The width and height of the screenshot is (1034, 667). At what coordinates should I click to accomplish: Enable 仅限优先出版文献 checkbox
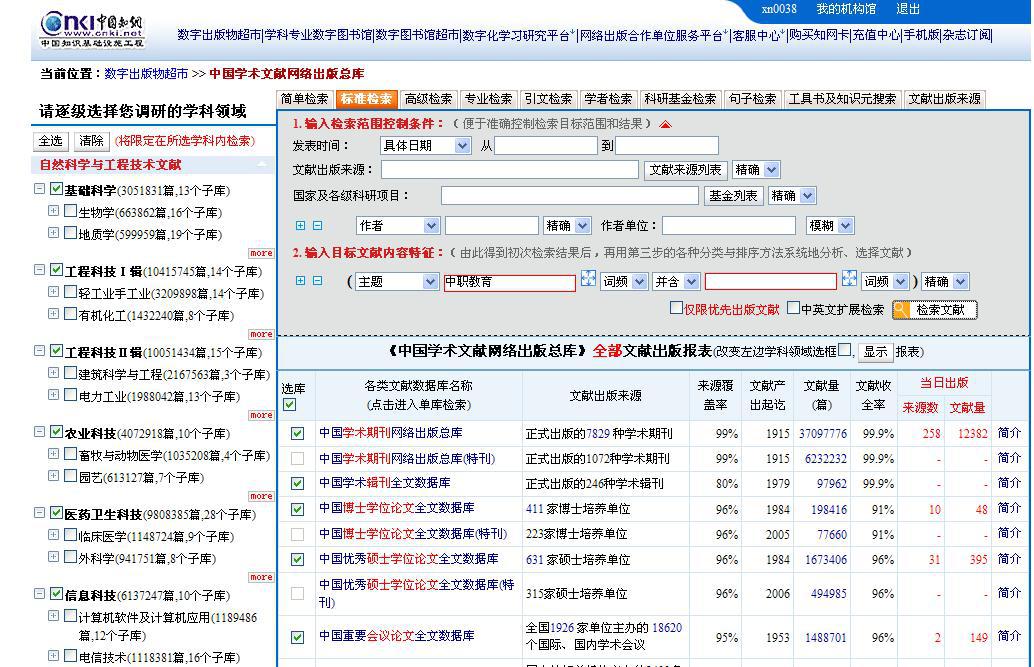coord(676,307)
